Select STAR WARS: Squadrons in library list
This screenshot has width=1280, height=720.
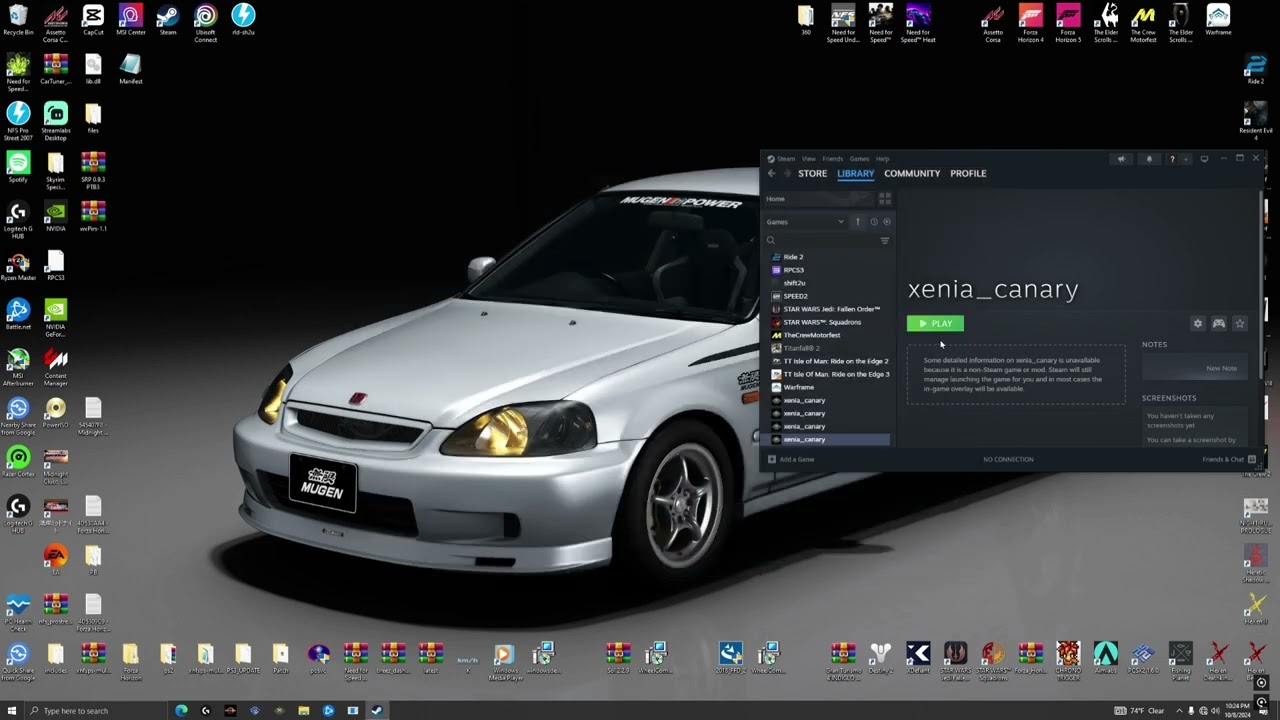click(829, 322)
